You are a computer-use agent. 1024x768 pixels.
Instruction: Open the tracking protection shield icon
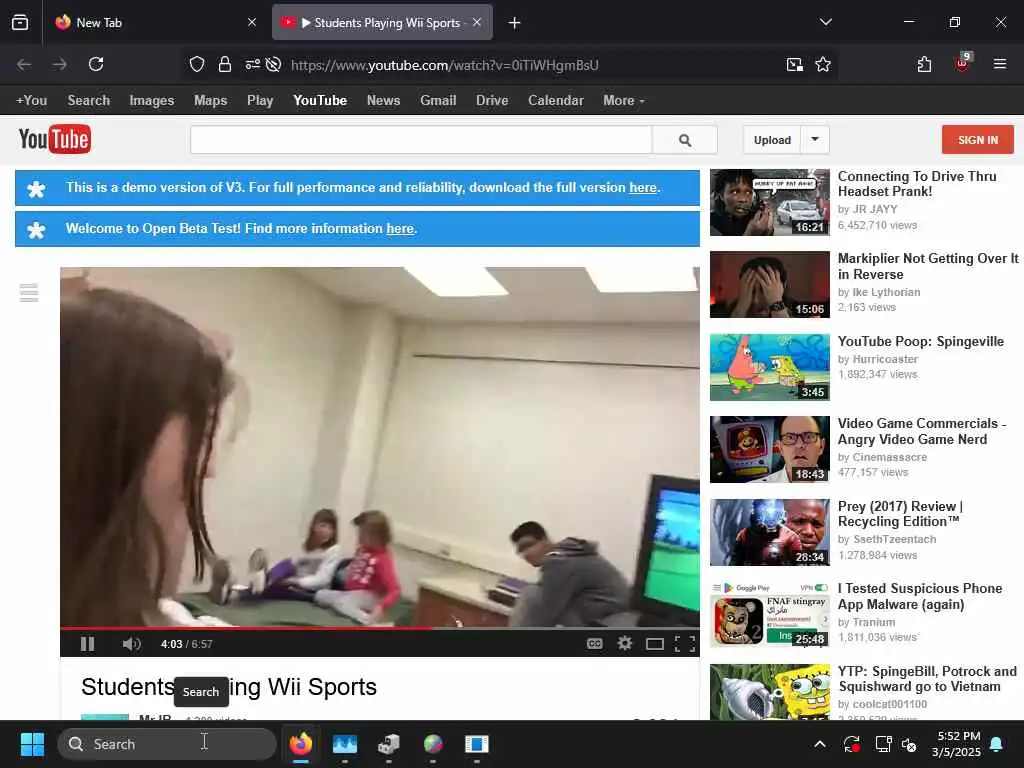pyautogui.click(x=197, y=64)
